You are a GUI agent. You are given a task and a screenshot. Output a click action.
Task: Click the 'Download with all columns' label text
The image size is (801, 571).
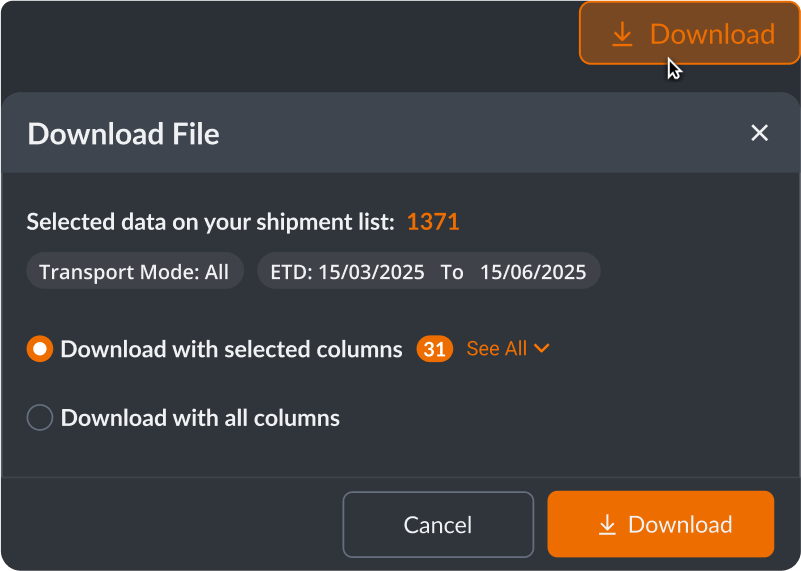200,418
